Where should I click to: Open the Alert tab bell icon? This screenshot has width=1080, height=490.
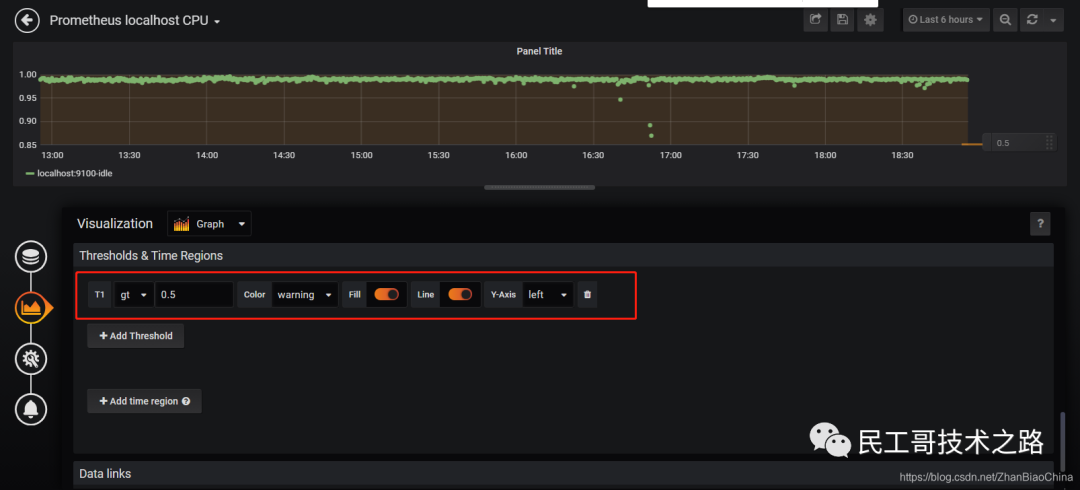point(31,409)
